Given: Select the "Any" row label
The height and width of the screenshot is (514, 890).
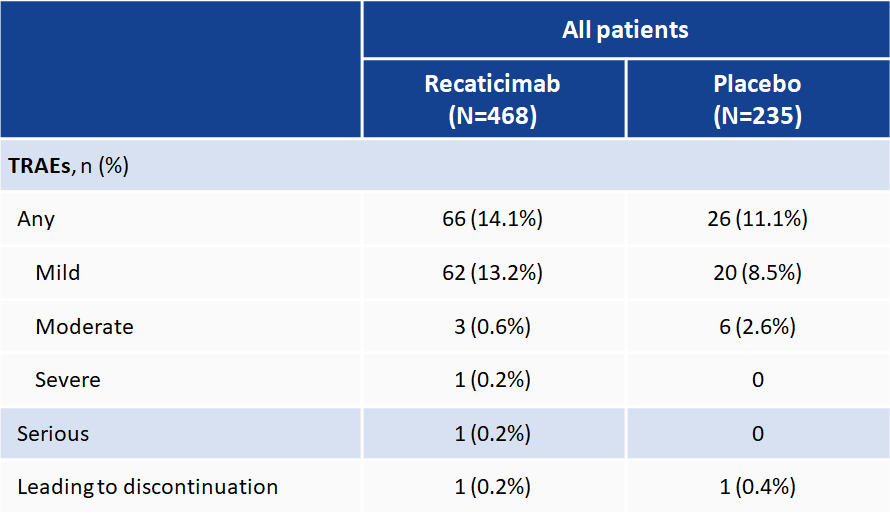Looking at the screenshot, I should (x=36, y=219).
